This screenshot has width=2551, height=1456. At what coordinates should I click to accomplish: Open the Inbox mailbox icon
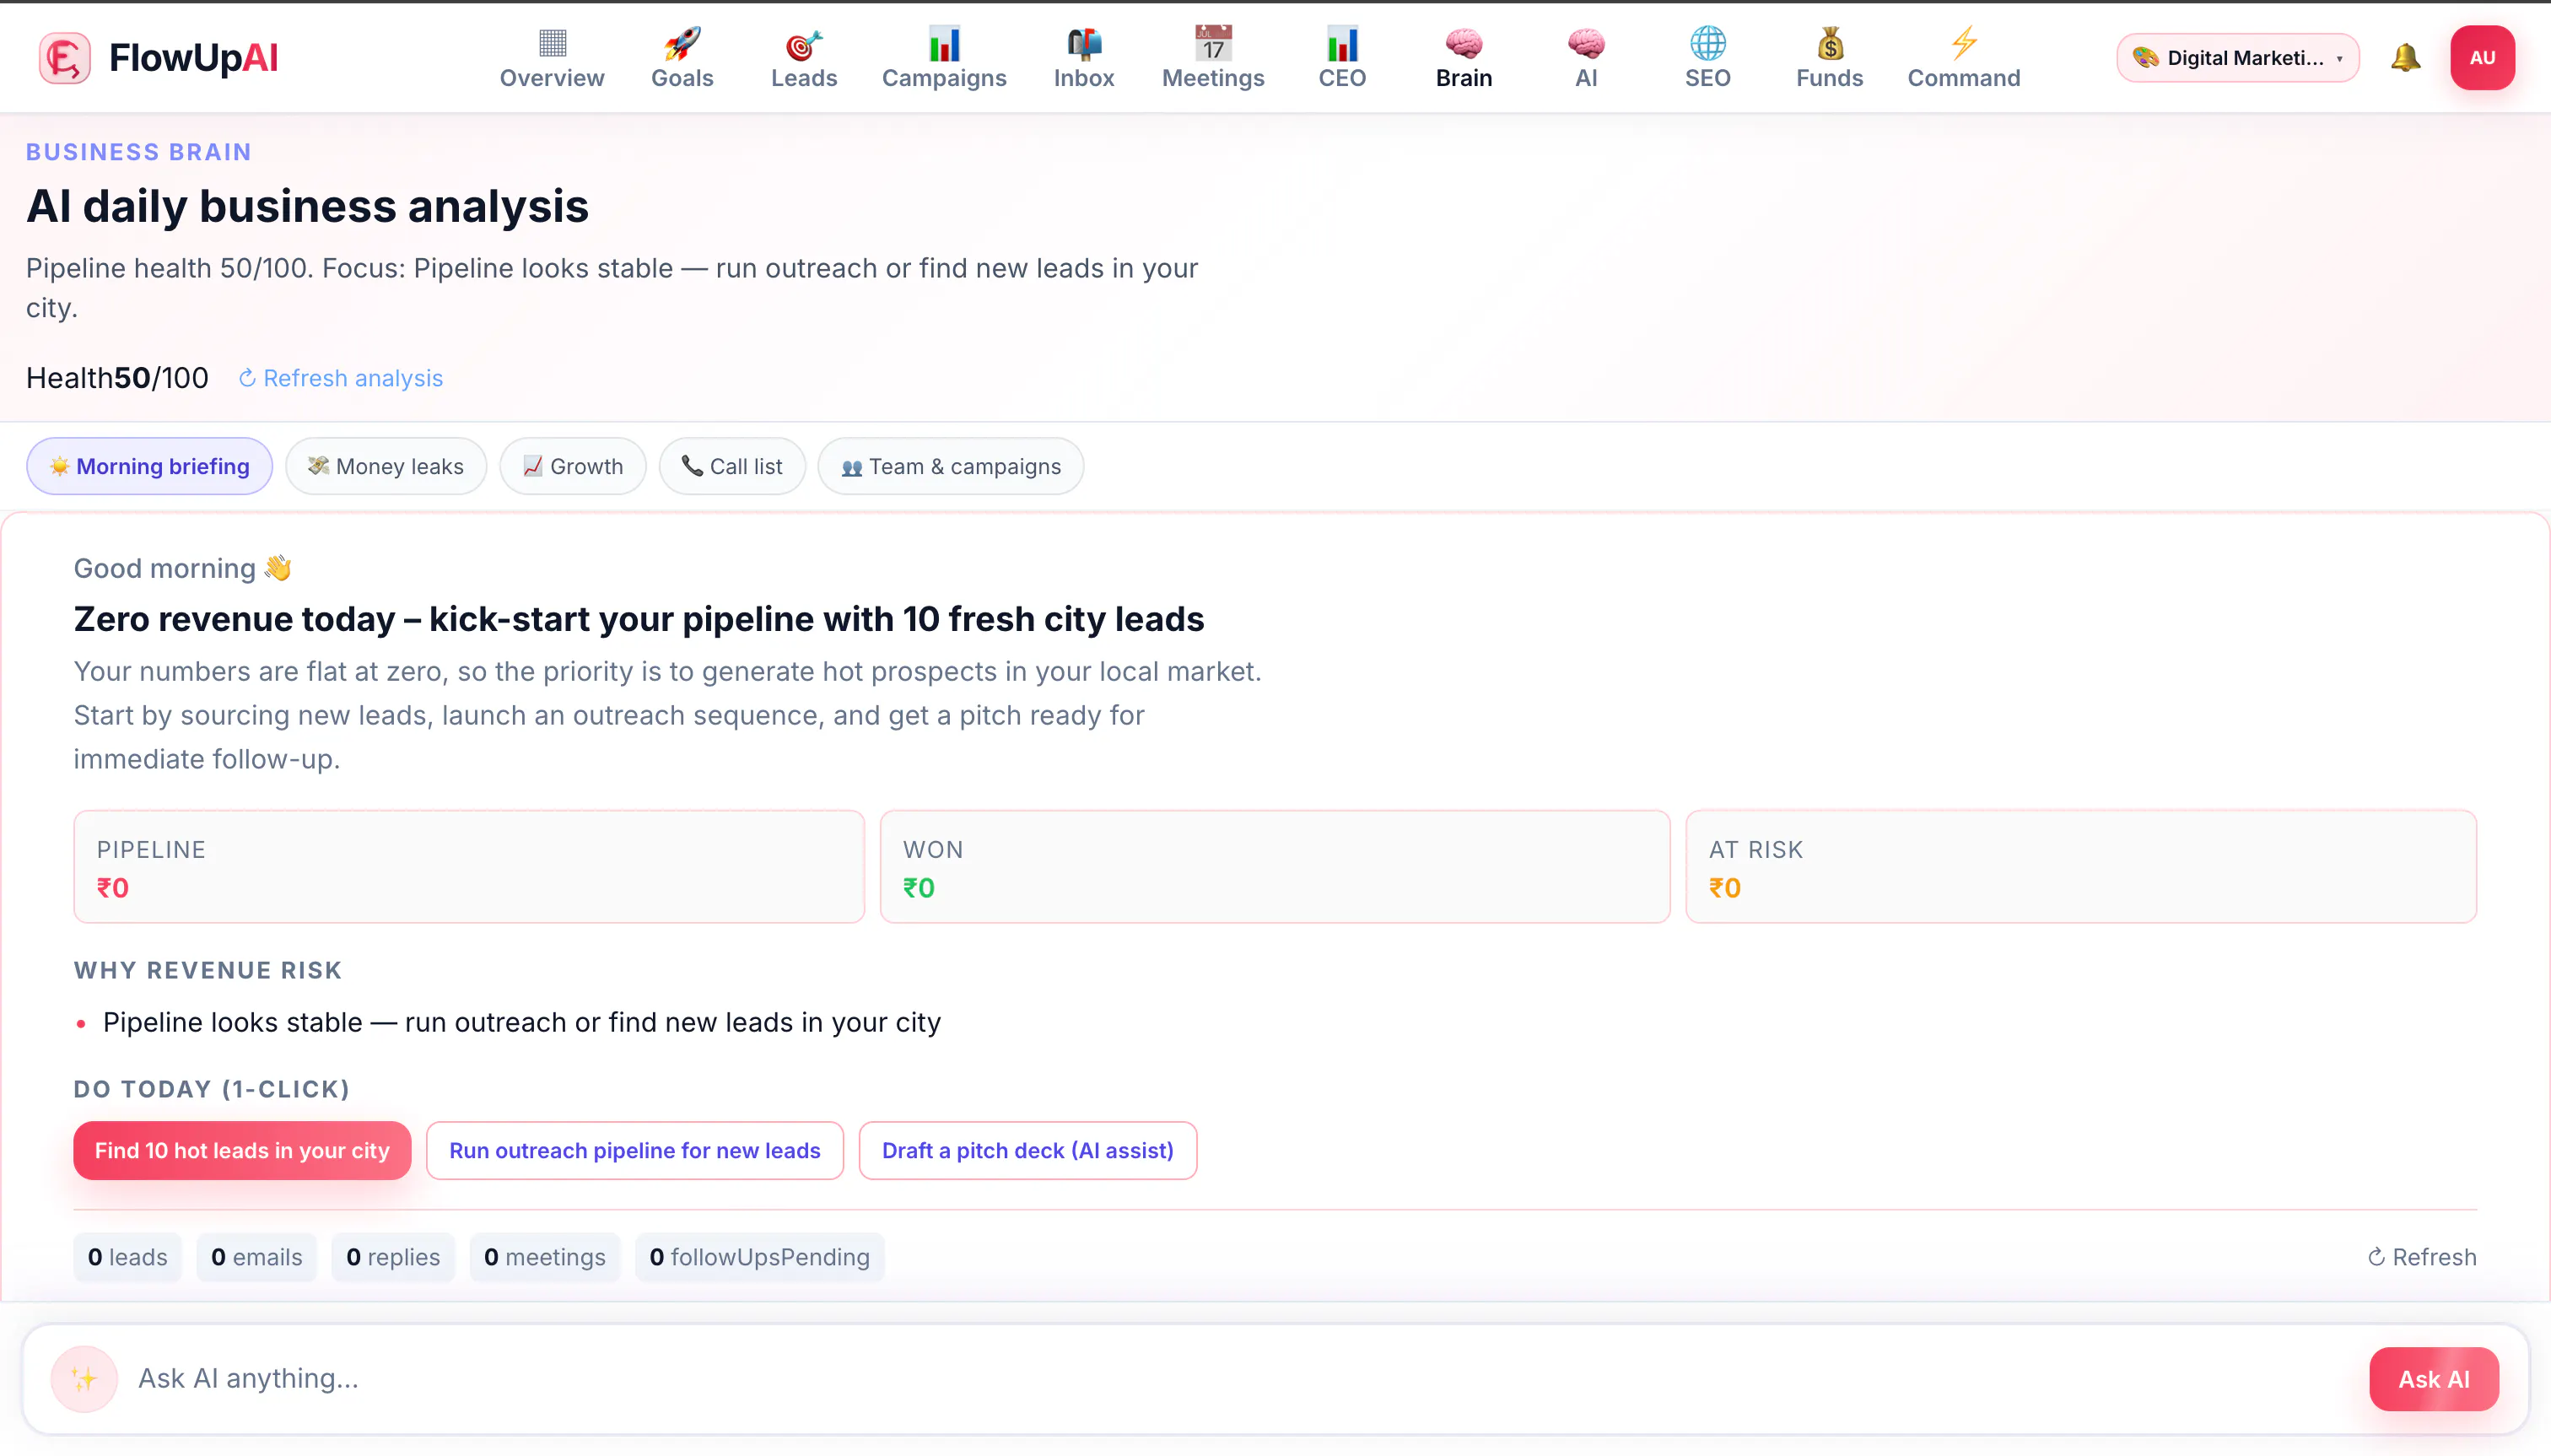click(1084, 43)
